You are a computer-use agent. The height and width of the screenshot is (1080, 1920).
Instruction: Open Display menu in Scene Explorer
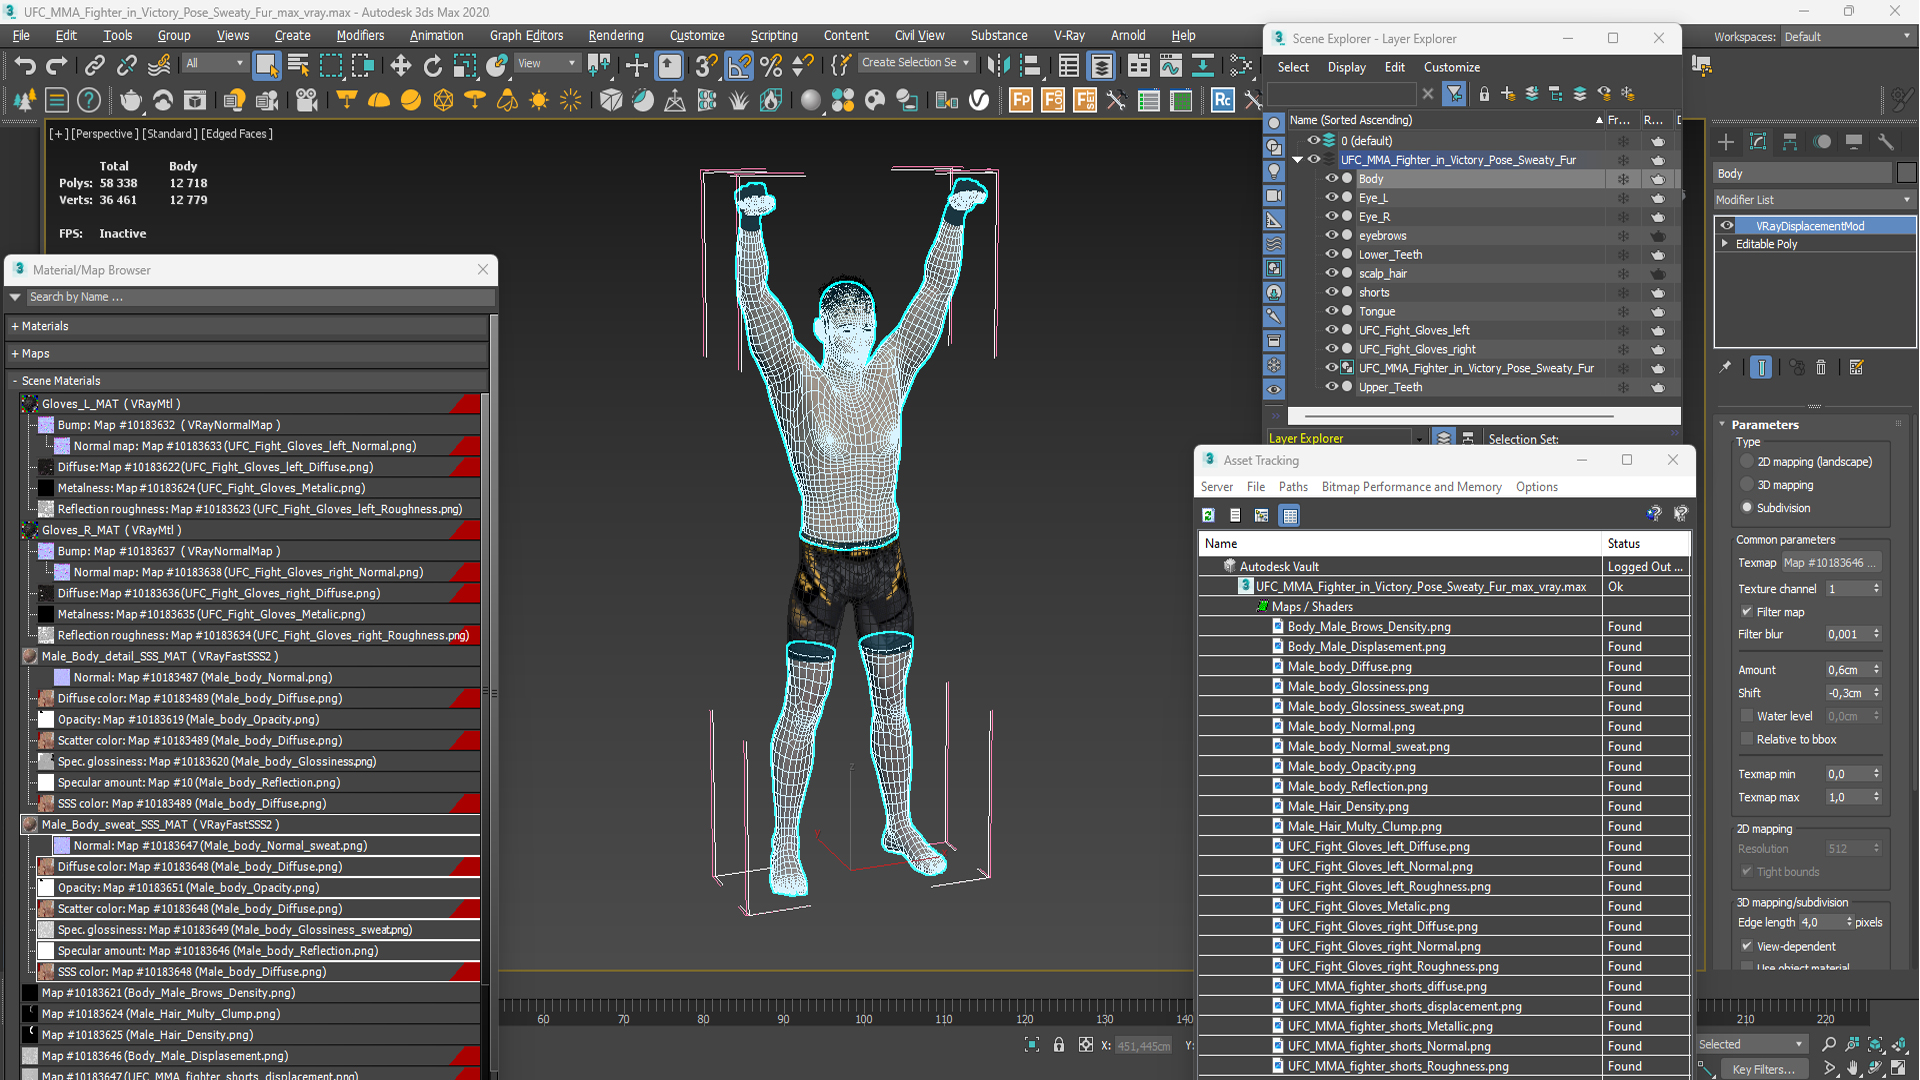click(x=1346, y=67)
